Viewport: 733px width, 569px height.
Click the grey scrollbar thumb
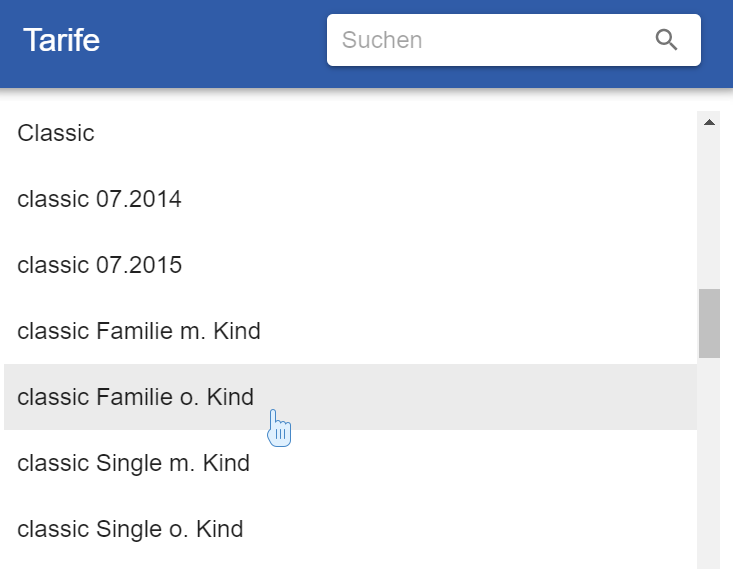pyautogui.click(x=709, y=323)
